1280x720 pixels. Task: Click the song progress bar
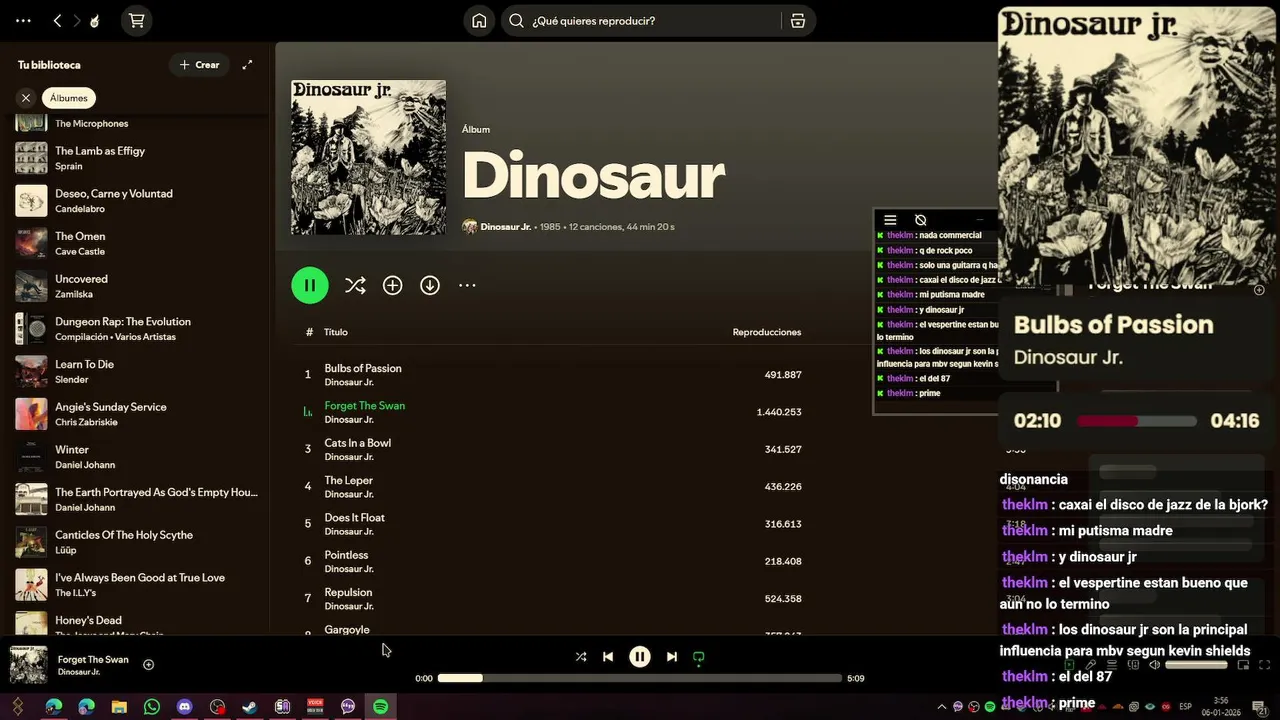coord(640,678)
